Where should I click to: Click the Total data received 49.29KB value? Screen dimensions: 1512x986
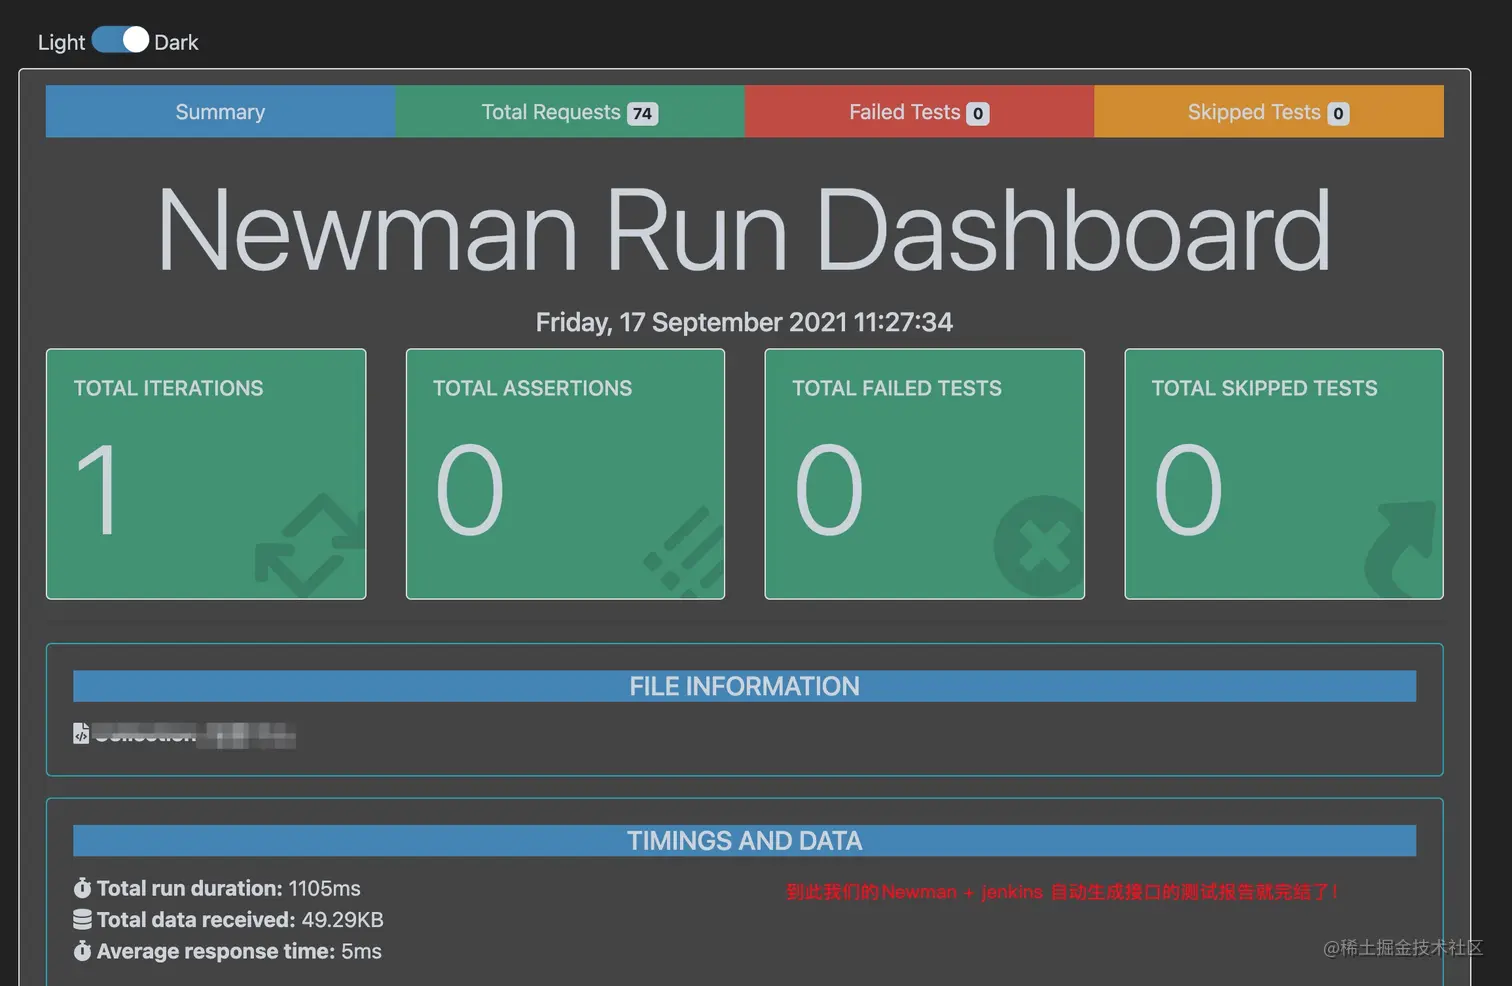pyautogui.click(x=342, y=920)
